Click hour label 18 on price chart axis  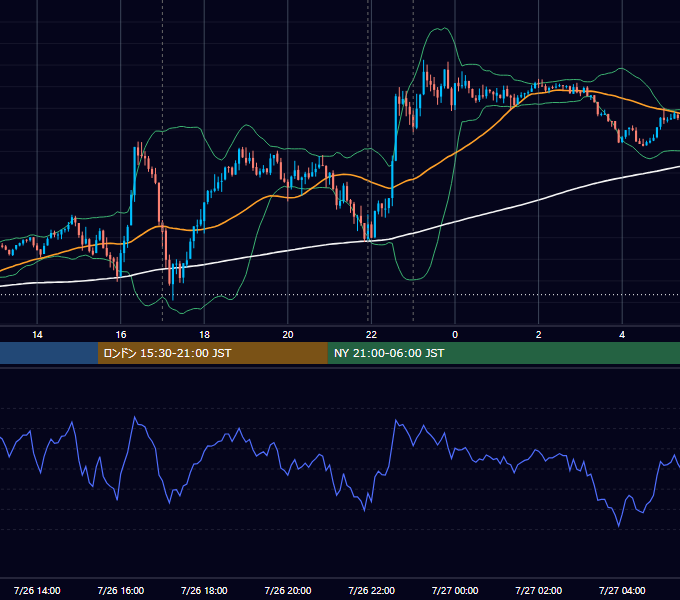[x=204, y=335]
